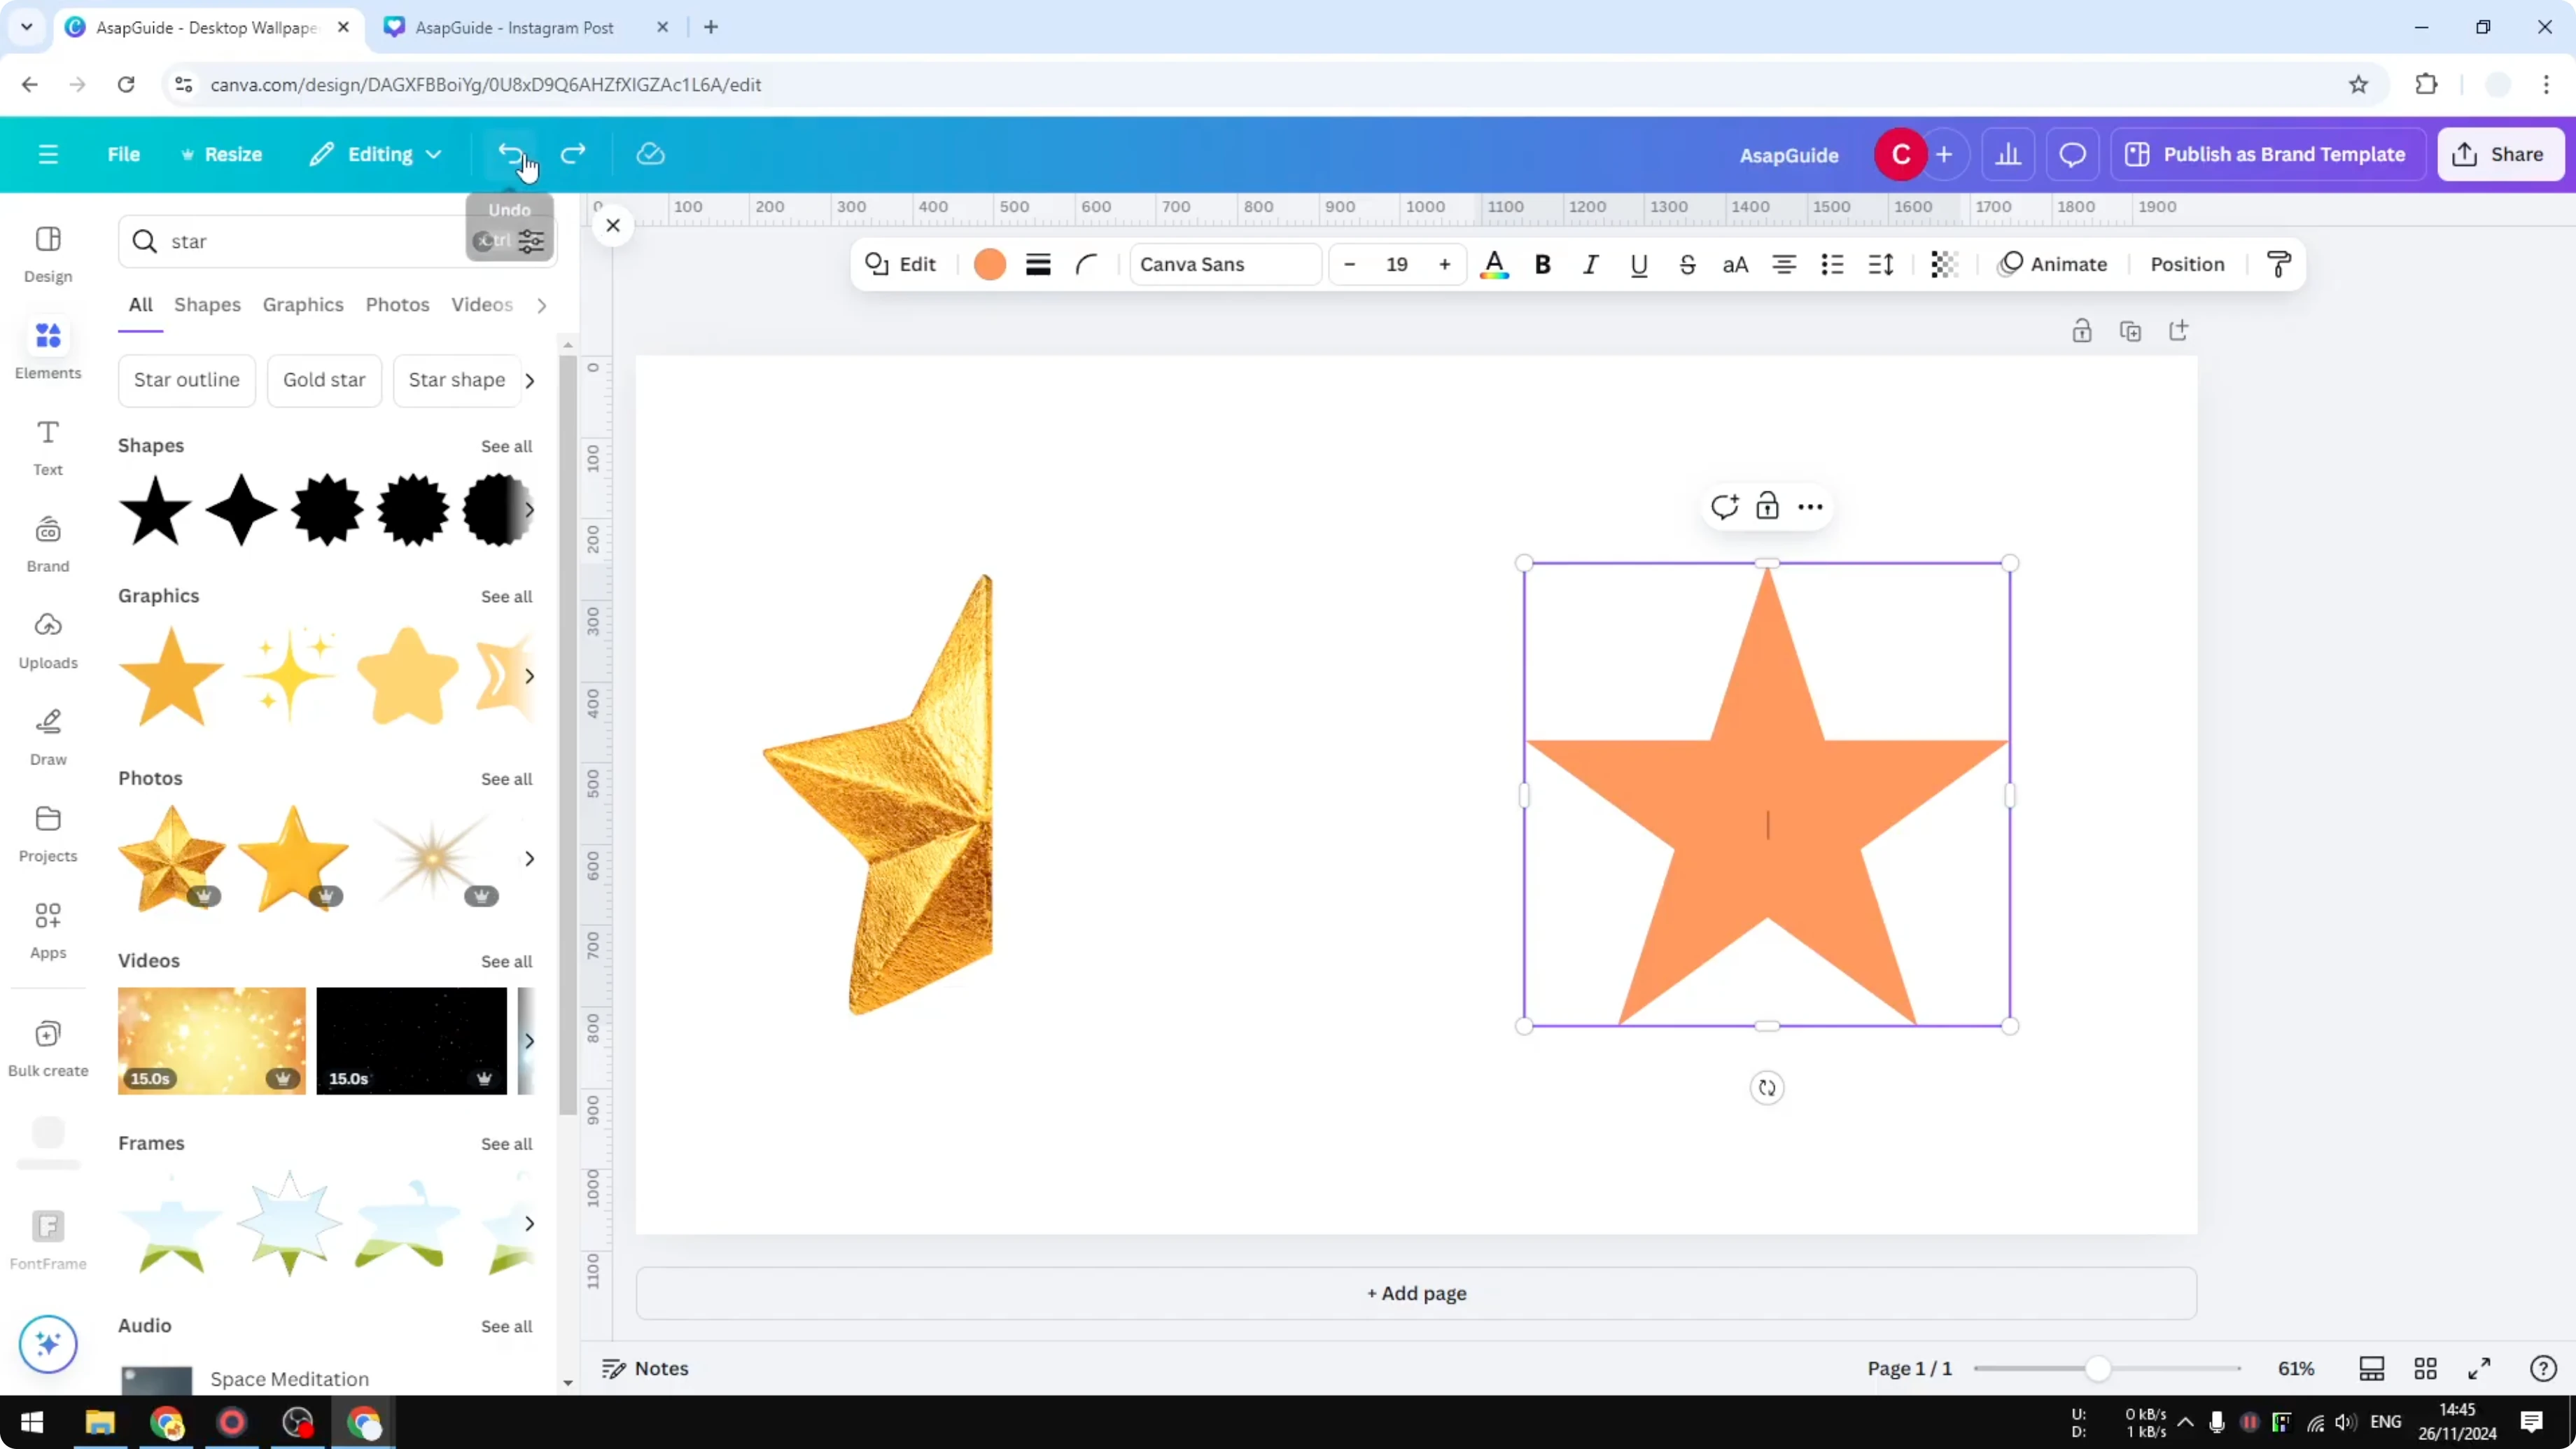This screenshot has height=1449, width=2576.
Task: Open the orange fill color swatch
Action: click(989, 264)
